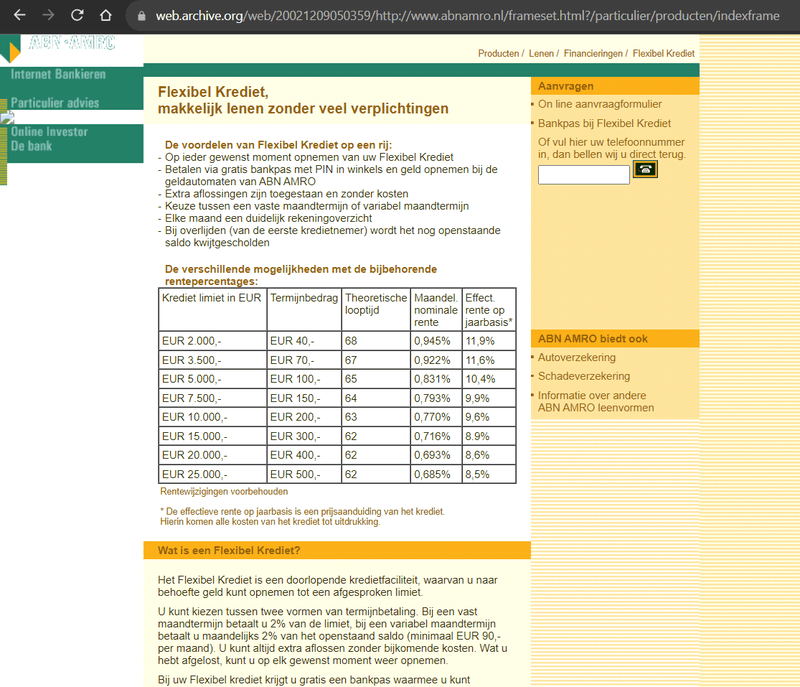This screenshot has width=800, height=687.
Task: Click effectieve rente value 8,5%
Action: click(489, 474)
